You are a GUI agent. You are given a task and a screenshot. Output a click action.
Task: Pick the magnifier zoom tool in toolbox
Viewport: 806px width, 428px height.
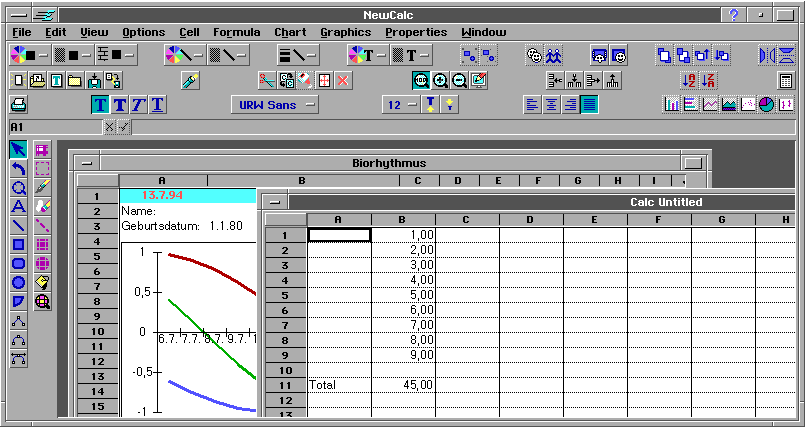[x=18, y=187]
